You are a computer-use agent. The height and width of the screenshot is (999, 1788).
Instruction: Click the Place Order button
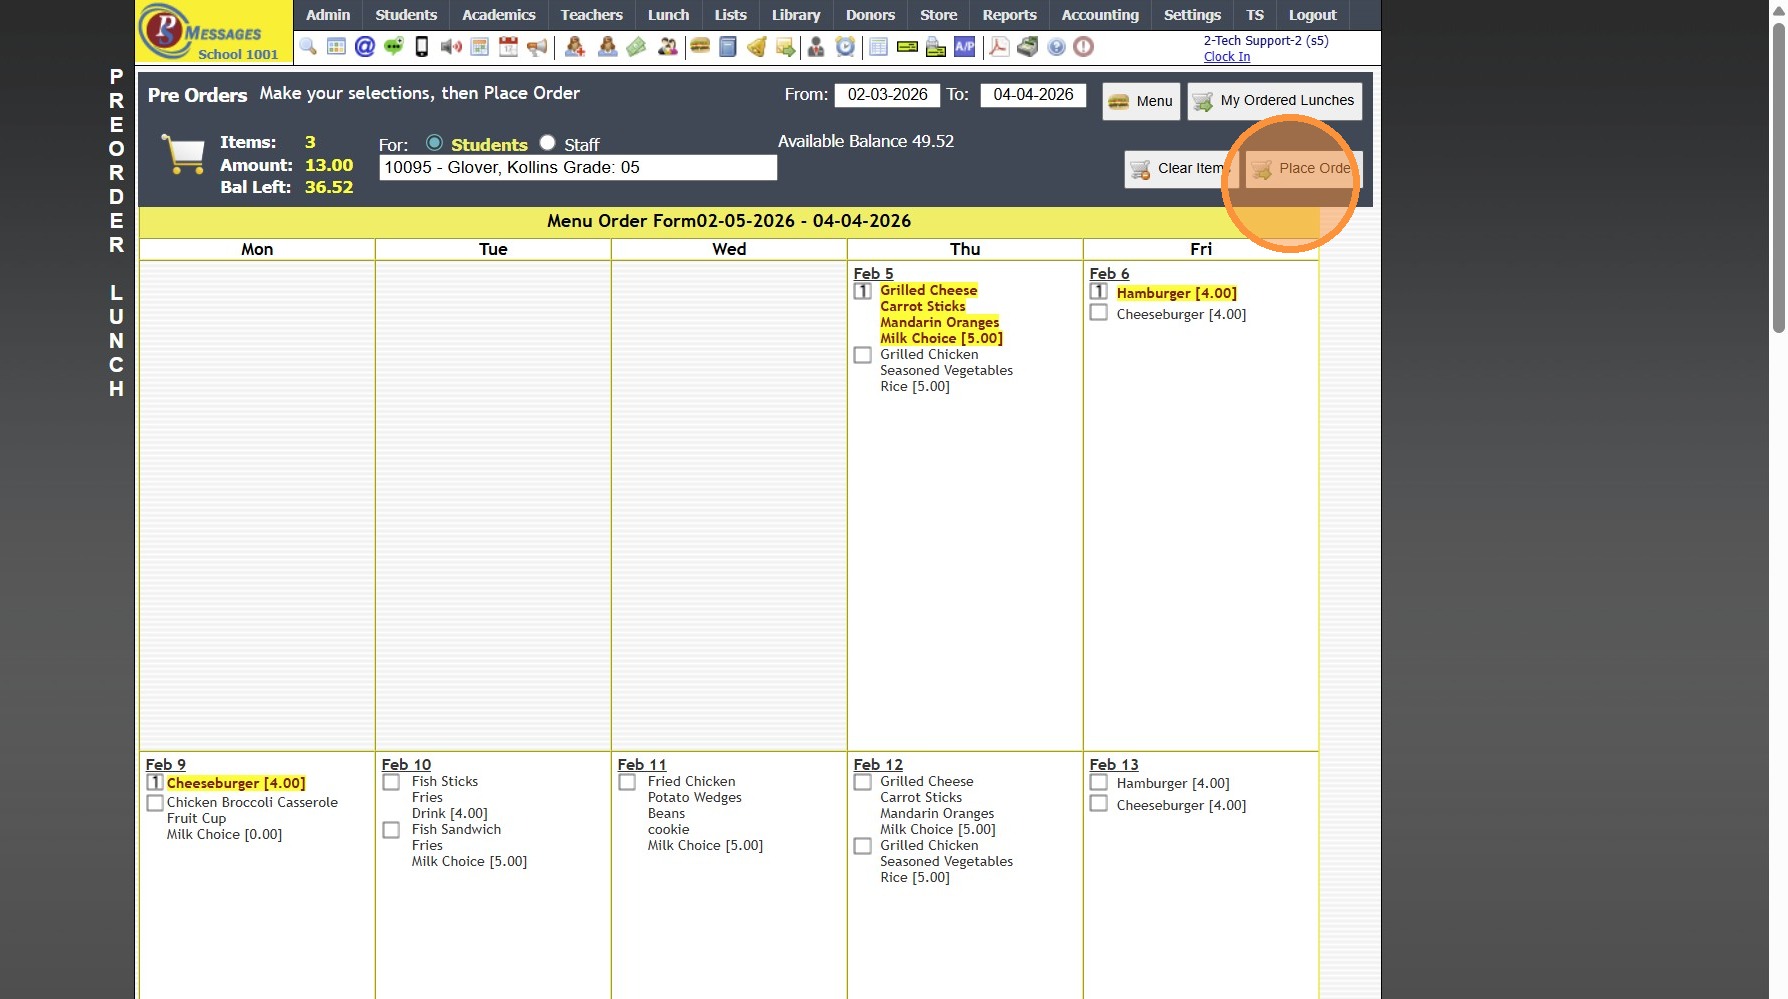coord(1303,169)
